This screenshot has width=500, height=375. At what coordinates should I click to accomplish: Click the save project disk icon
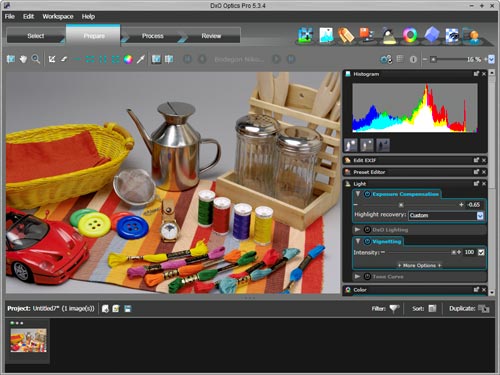(127, 309)
